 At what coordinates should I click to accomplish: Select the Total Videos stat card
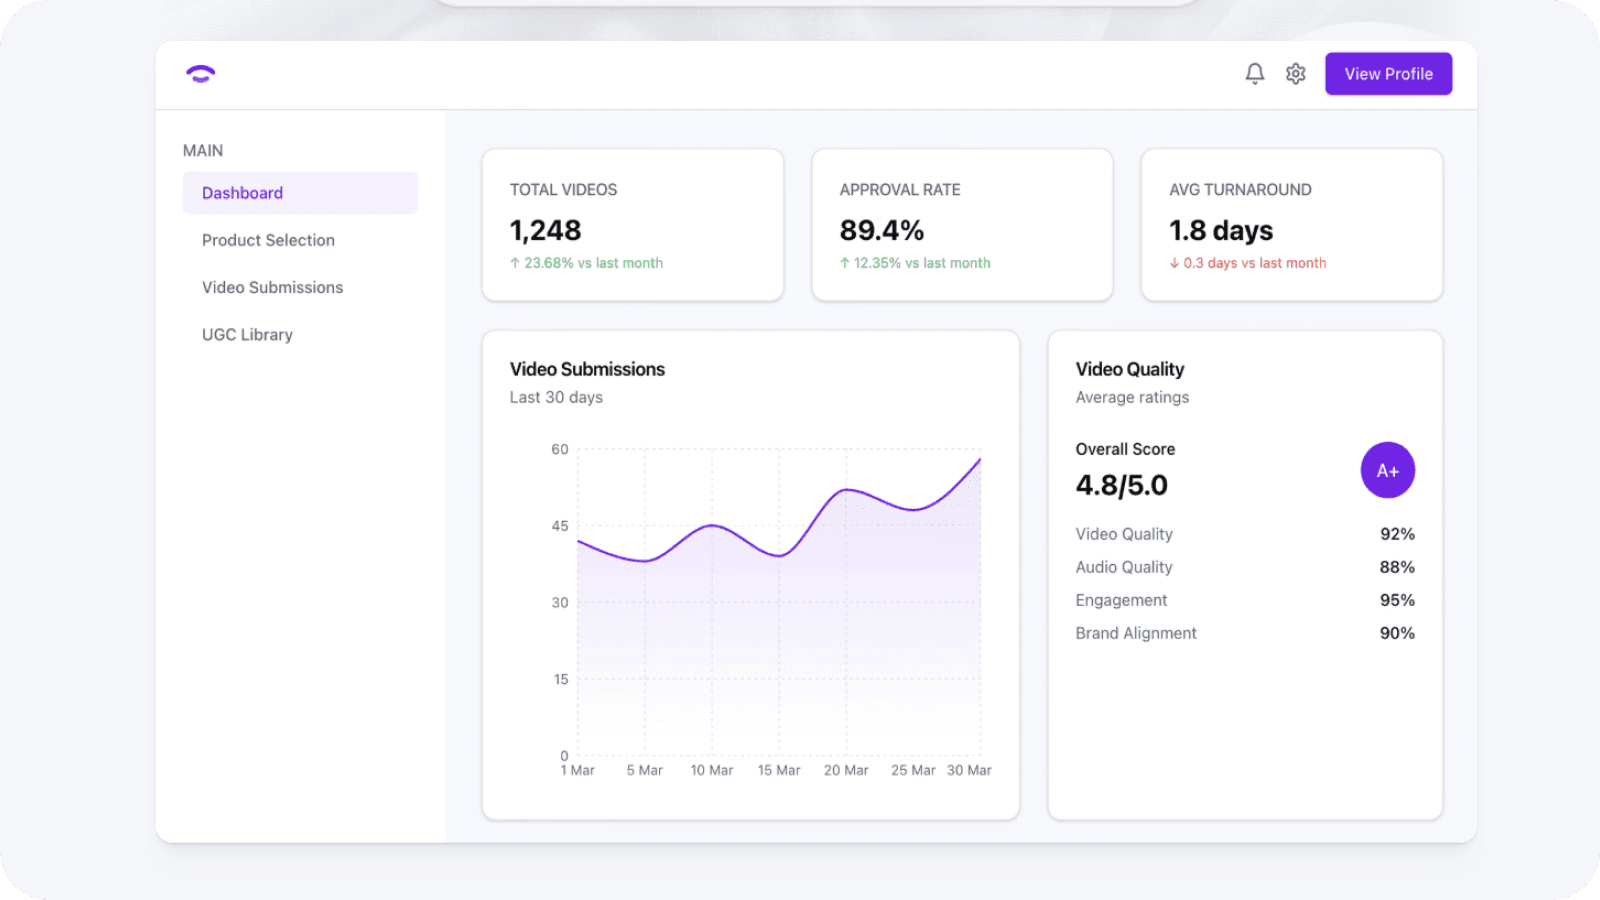pos(632,224)
